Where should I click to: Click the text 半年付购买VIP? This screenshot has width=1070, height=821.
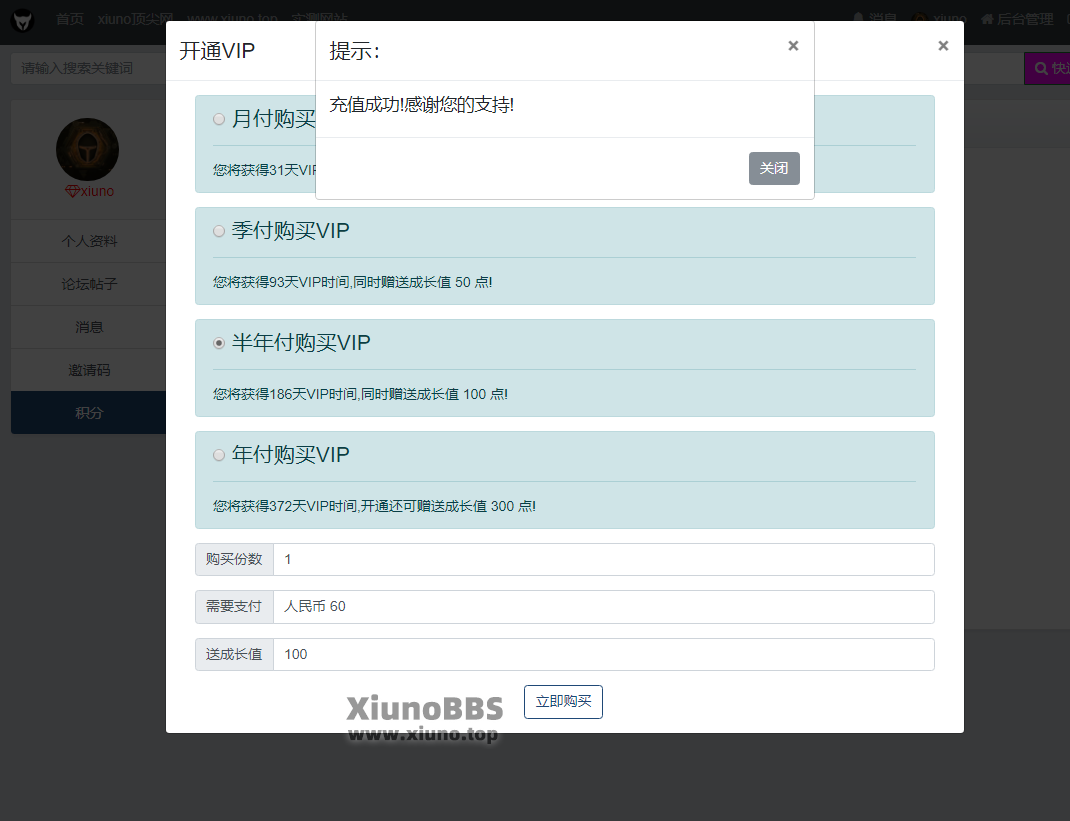point(301,343)
